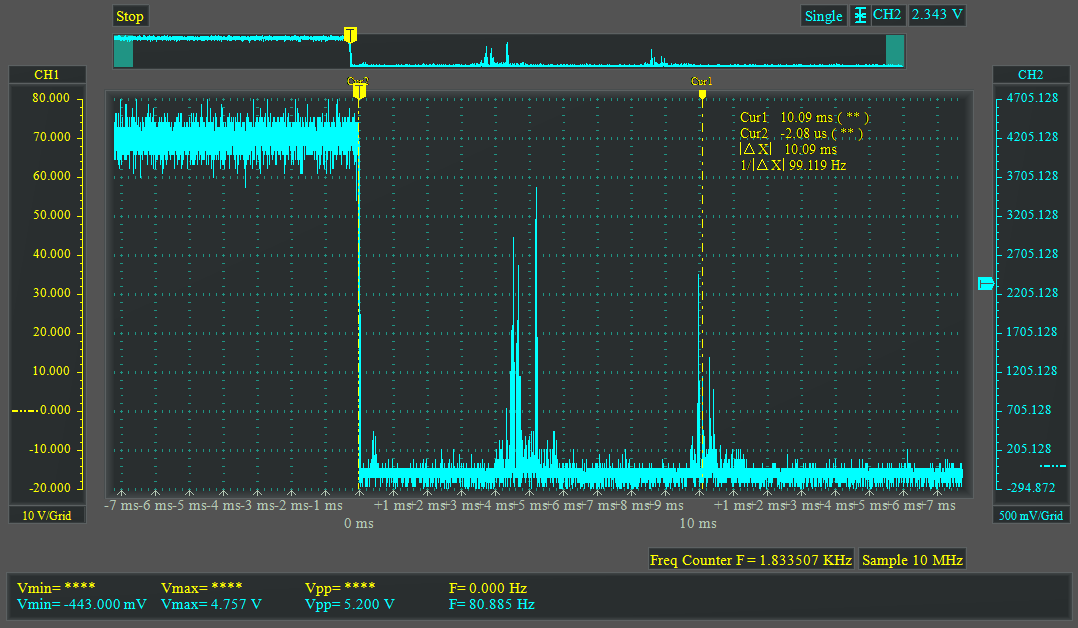Click the CH2 Vmax 4.757 V measurement
Screen dimensions: 1078x628
[211, 605]
